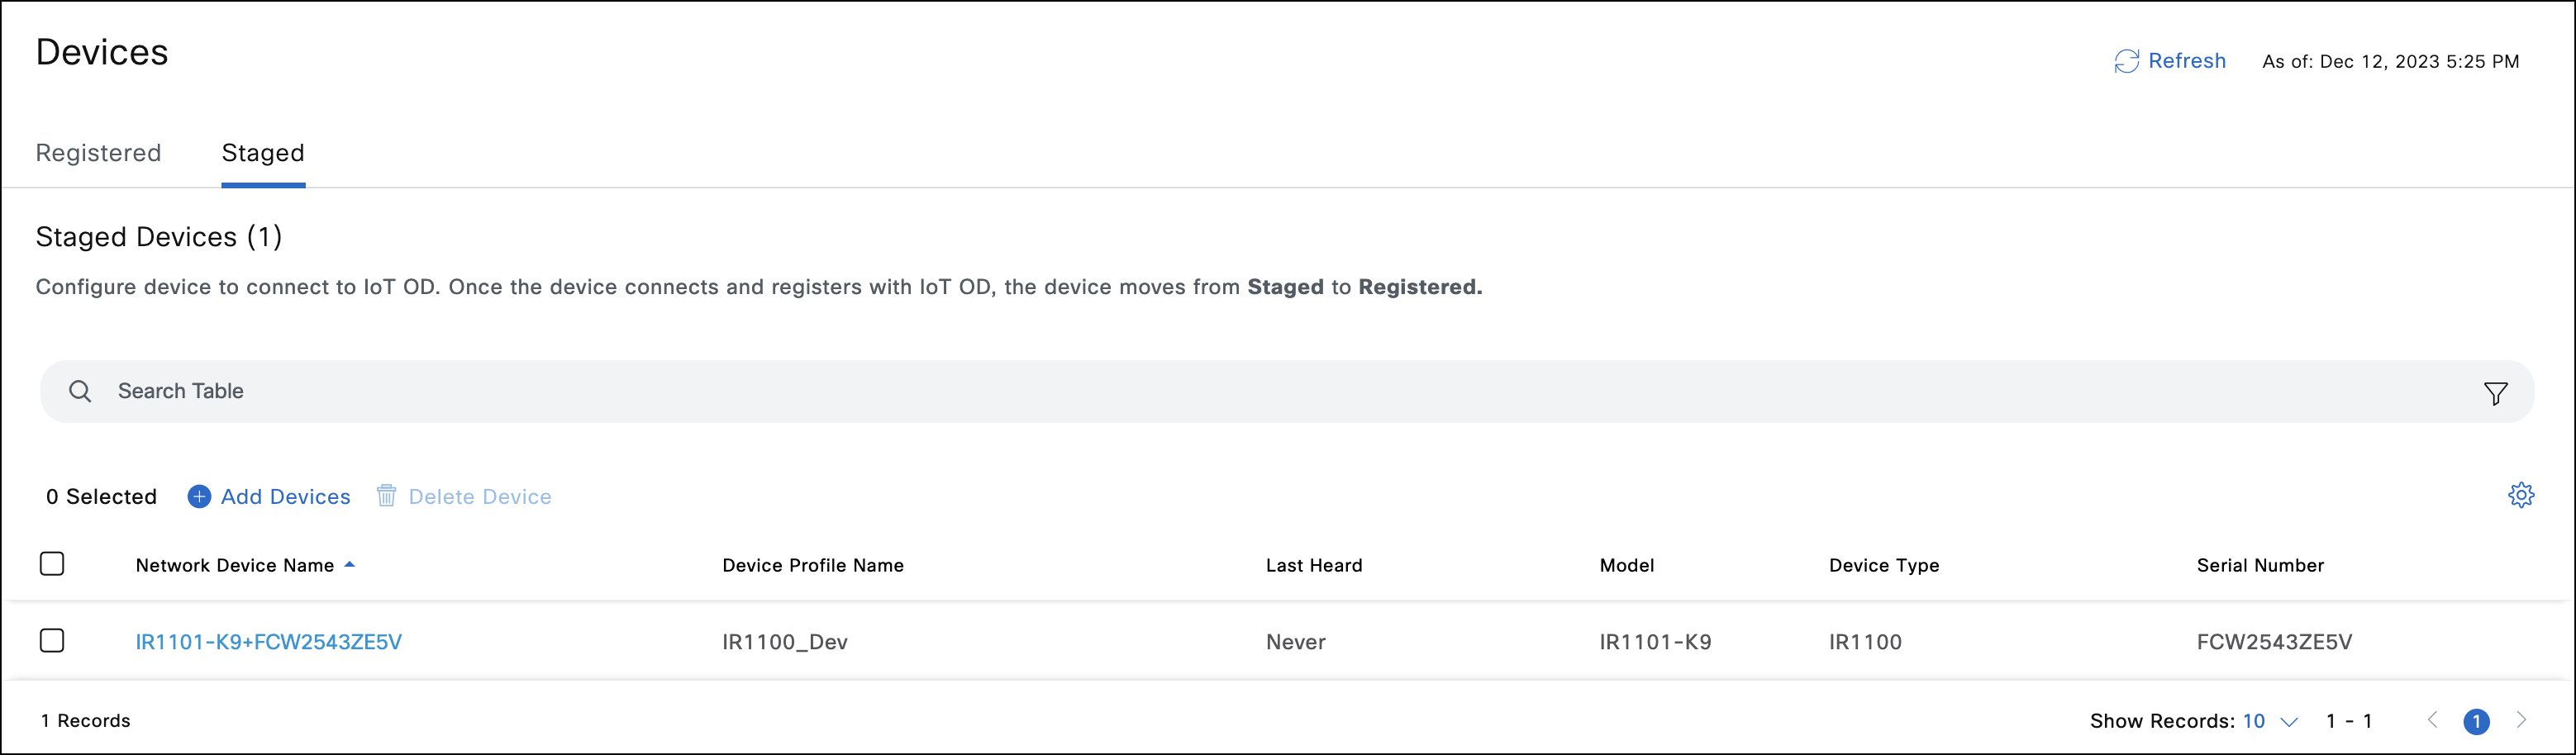
Task: Toggle the row checkbox next to Network Device Name
Action: [x=52, y=641]
